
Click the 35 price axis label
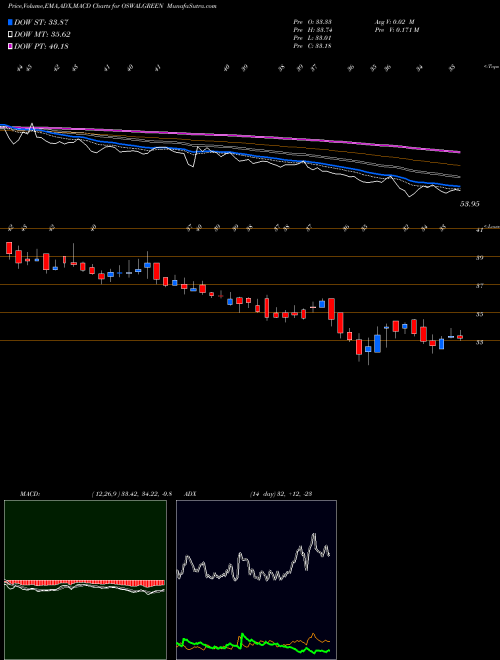point(479,314)
